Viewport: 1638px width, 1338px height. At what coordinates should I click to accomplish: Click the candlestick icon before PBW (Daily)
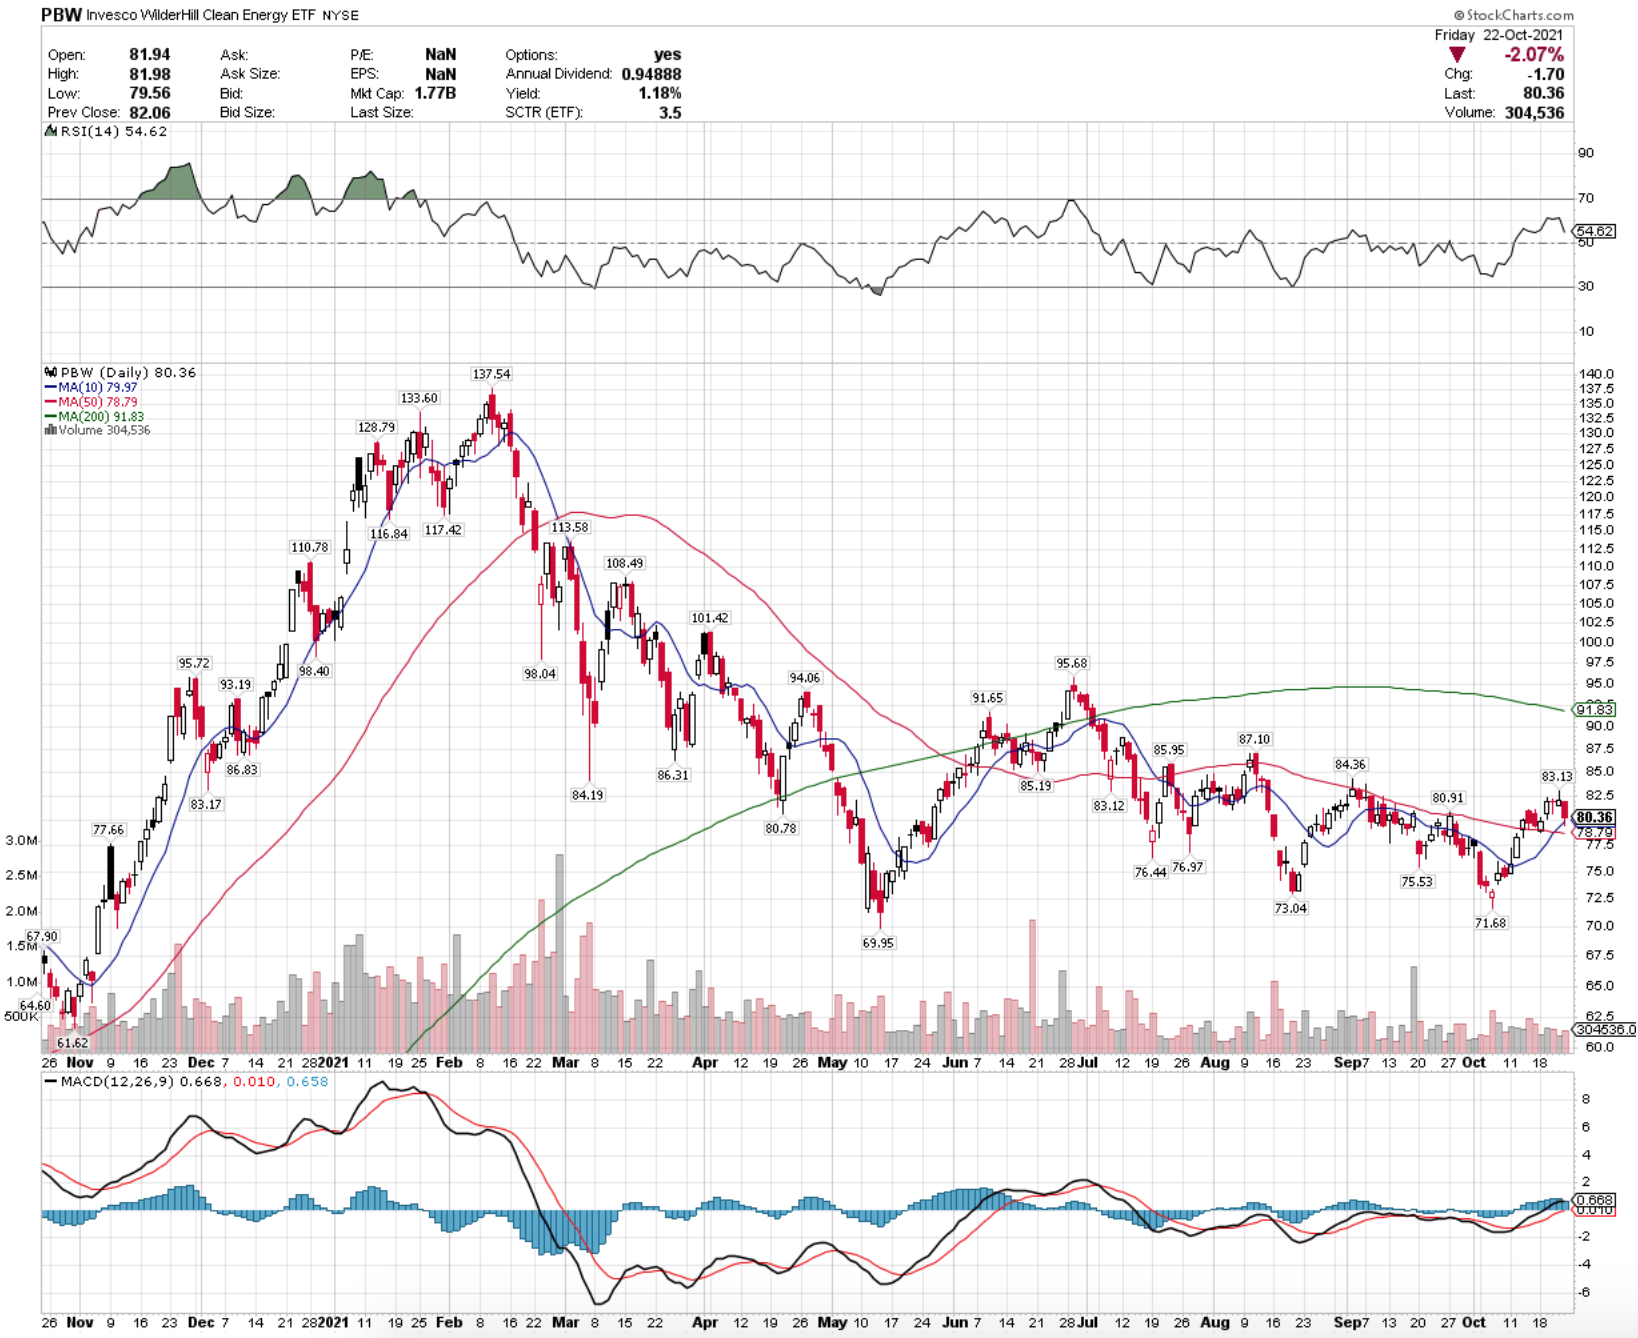(x=50, y=372)
